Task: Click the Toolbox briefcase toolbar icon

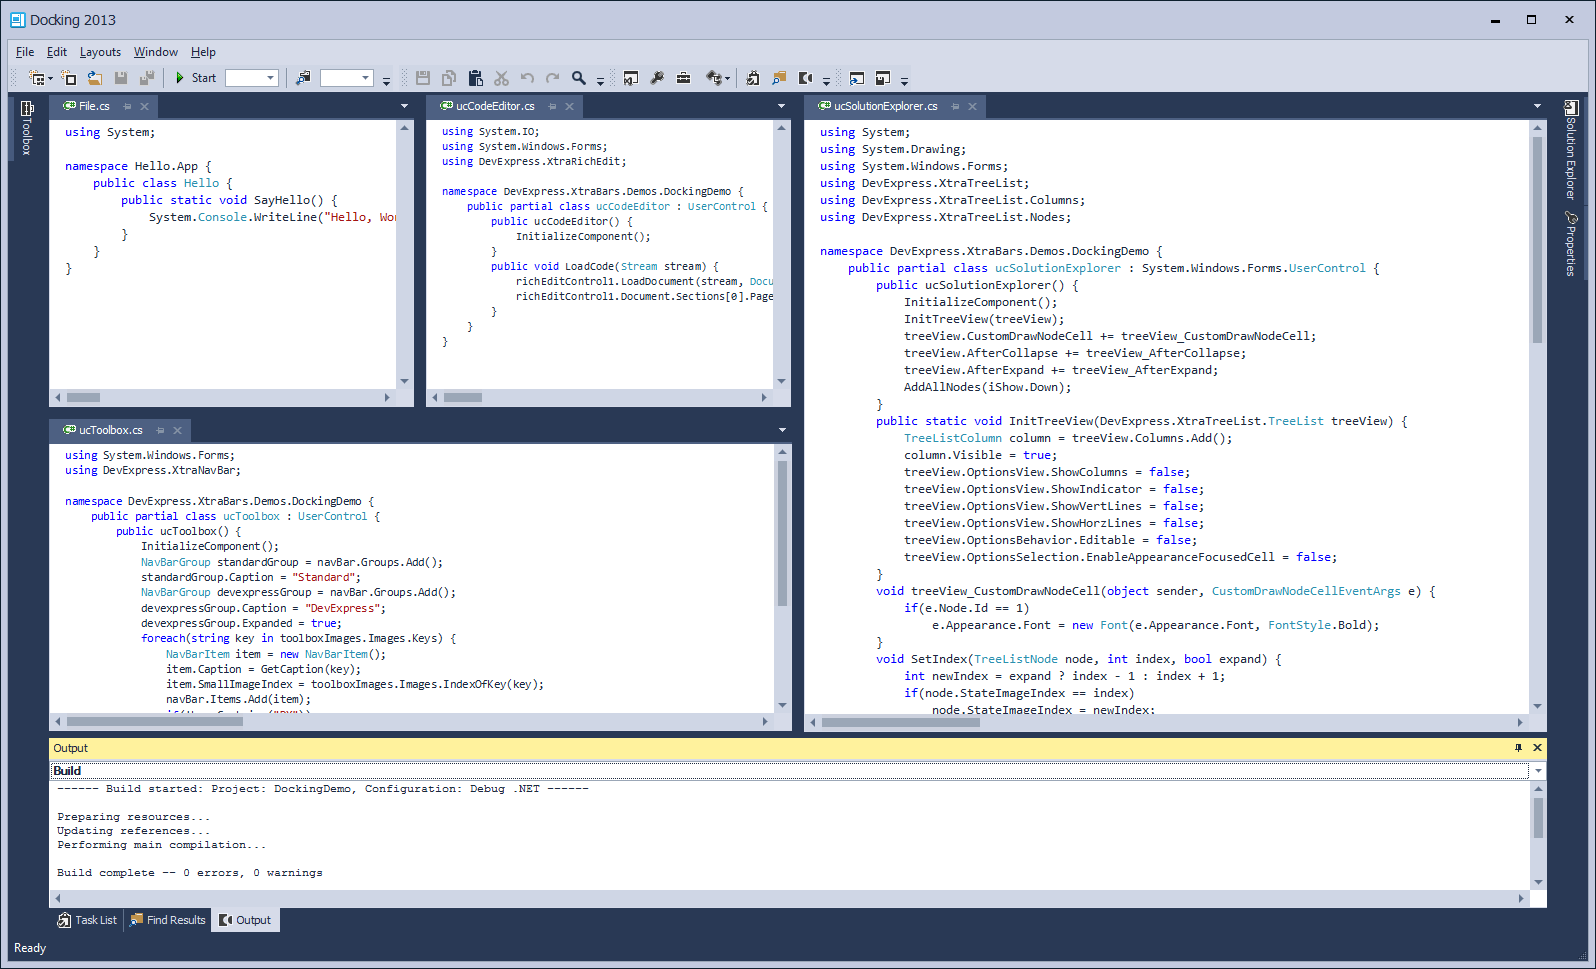Action: click(683, 78)
